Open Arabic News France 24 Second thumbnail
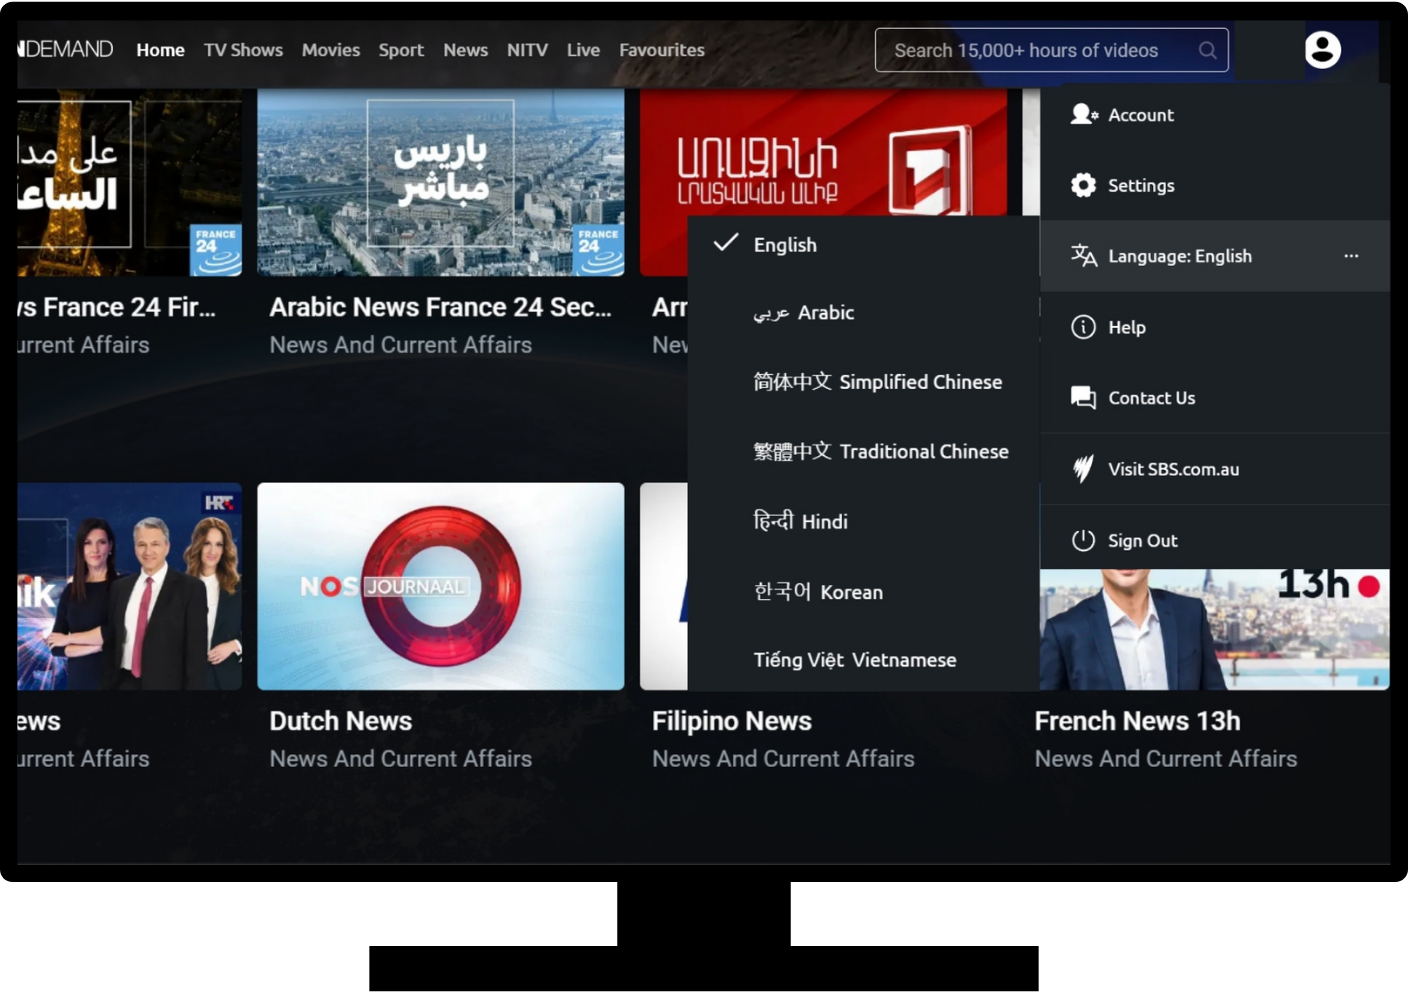The image size is (1409, 993). (441, 182)
